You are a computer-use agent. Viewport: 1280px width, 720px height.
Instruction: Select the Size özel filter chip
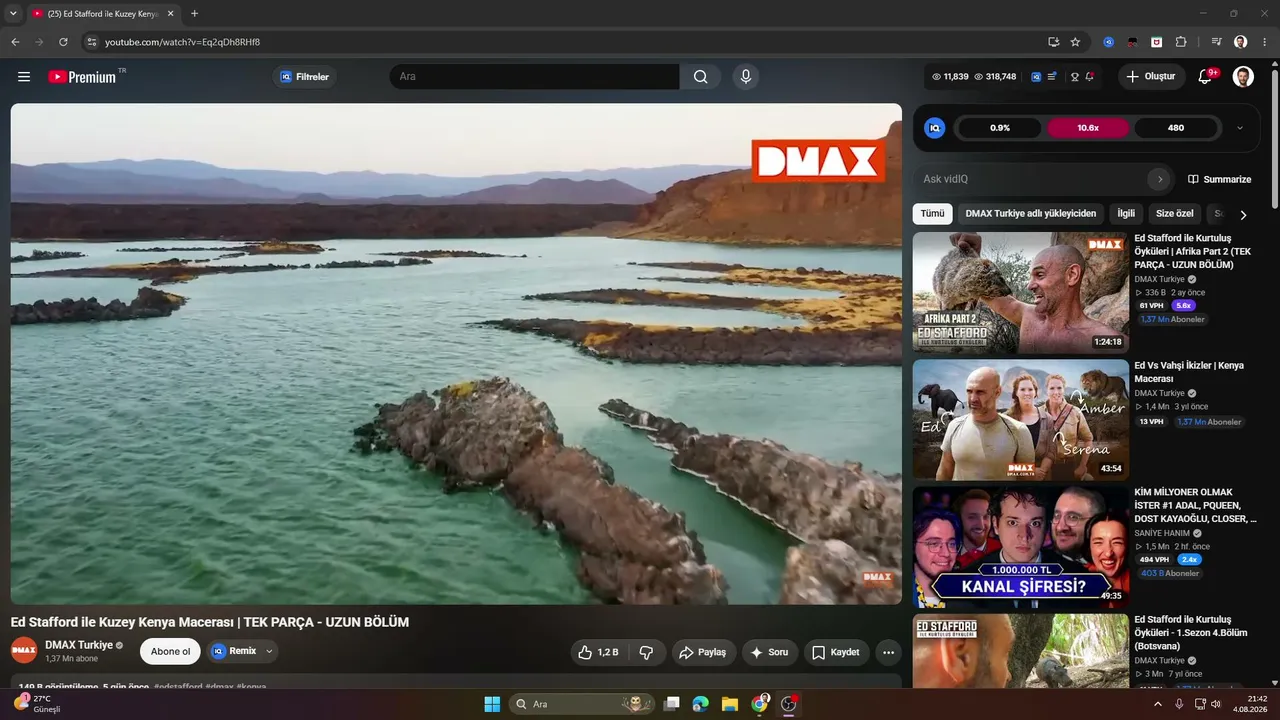click(1175, 213)
